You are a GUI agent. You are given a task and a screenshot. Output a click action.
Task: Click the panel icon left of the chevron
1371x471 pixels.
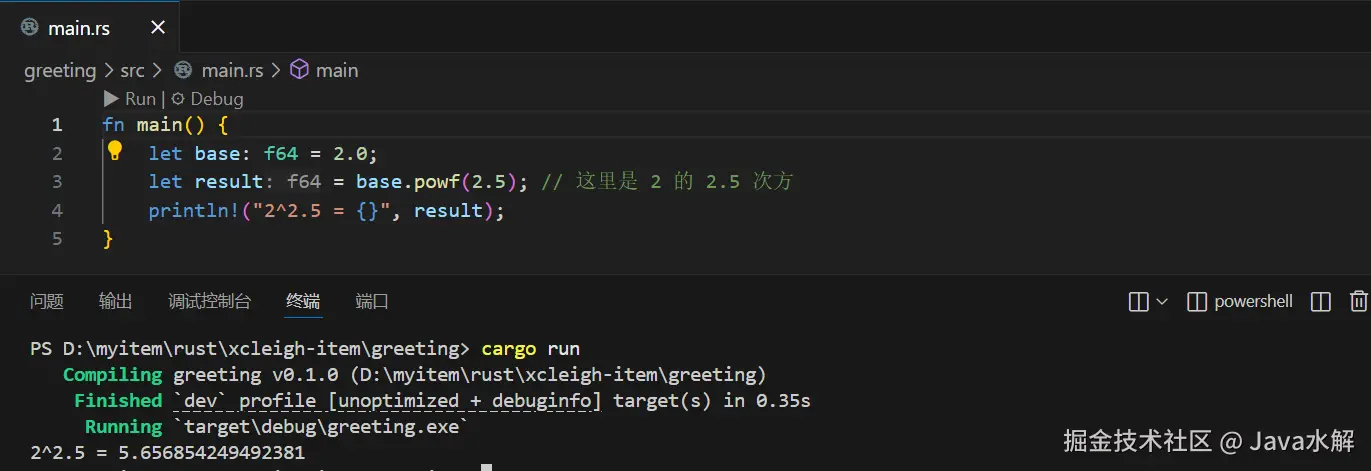pyautogui.click(x=1138, y=301)
